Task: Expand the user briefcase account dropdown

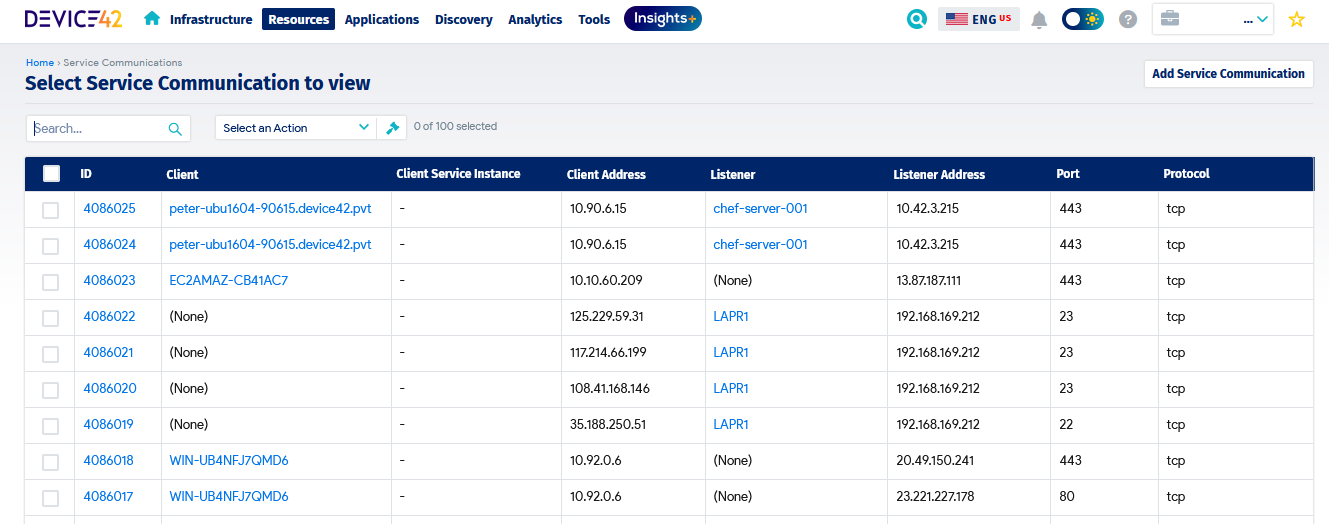Action: [1212, 19]
